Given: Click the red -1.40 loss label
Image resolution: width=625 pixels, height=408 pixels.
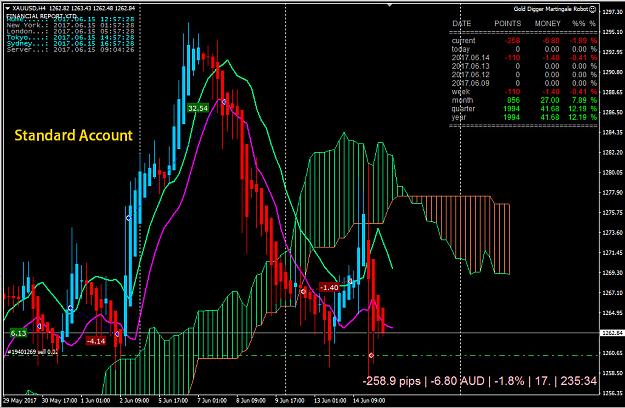Looking at the screenshot, I should (x=329, y=287).
